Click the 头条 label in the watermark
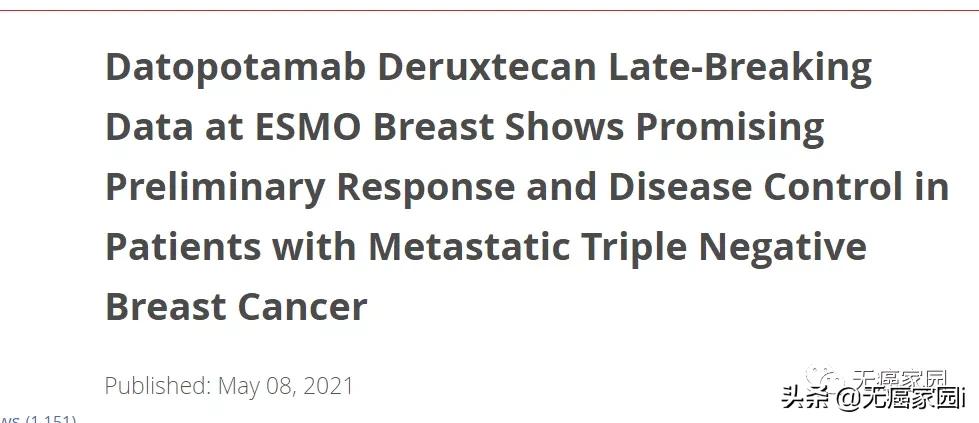 (805, 399)
